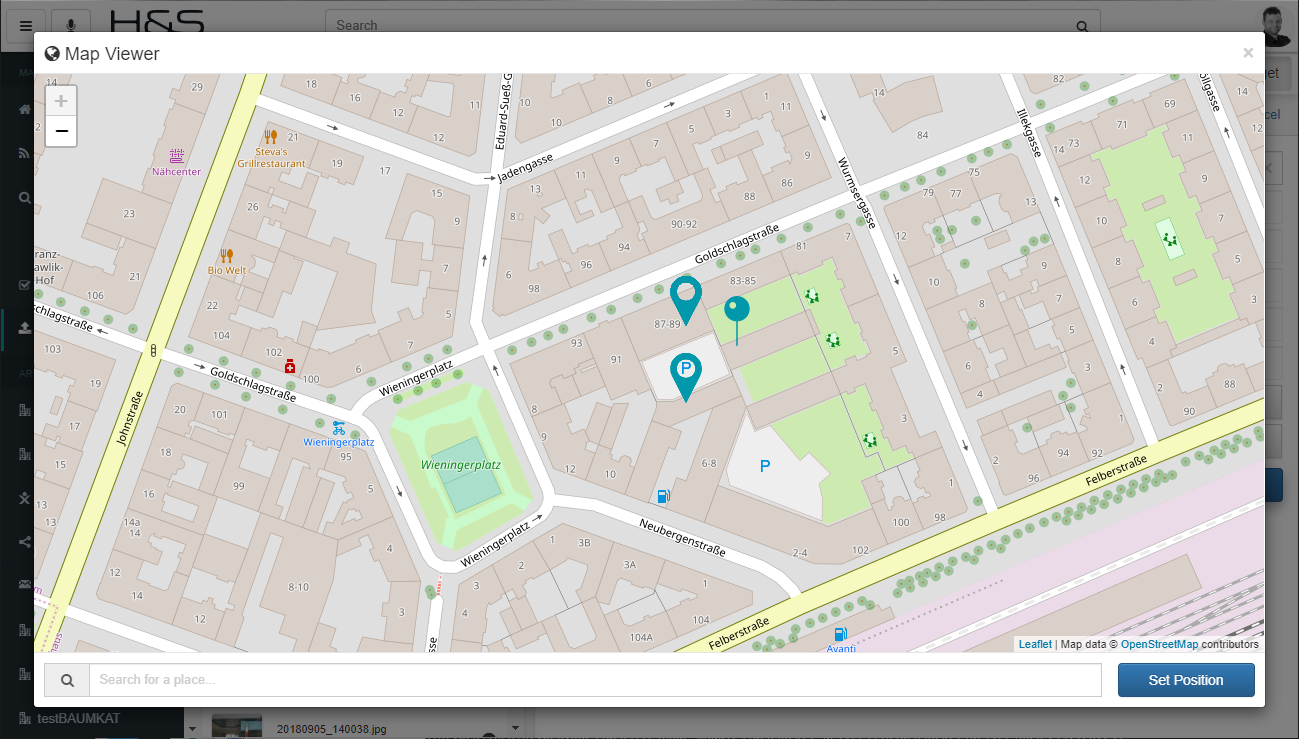The height and width of the screenshot is (739, 1299).
Task: Open the OpenStreetMap link
Action: pyautogui.click(x=1159, y=645)
